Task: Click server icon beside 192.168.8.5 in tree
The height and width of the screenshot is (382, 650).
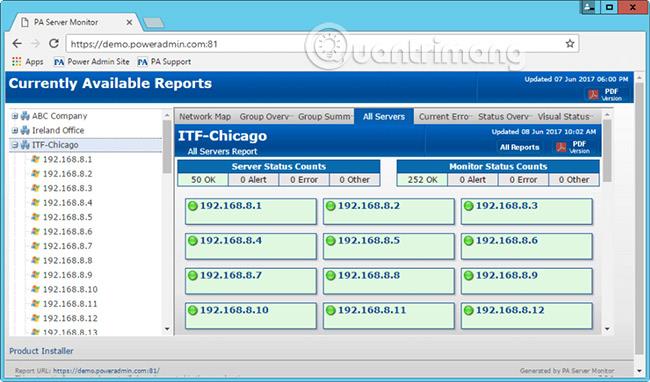Action: point(36,217)
